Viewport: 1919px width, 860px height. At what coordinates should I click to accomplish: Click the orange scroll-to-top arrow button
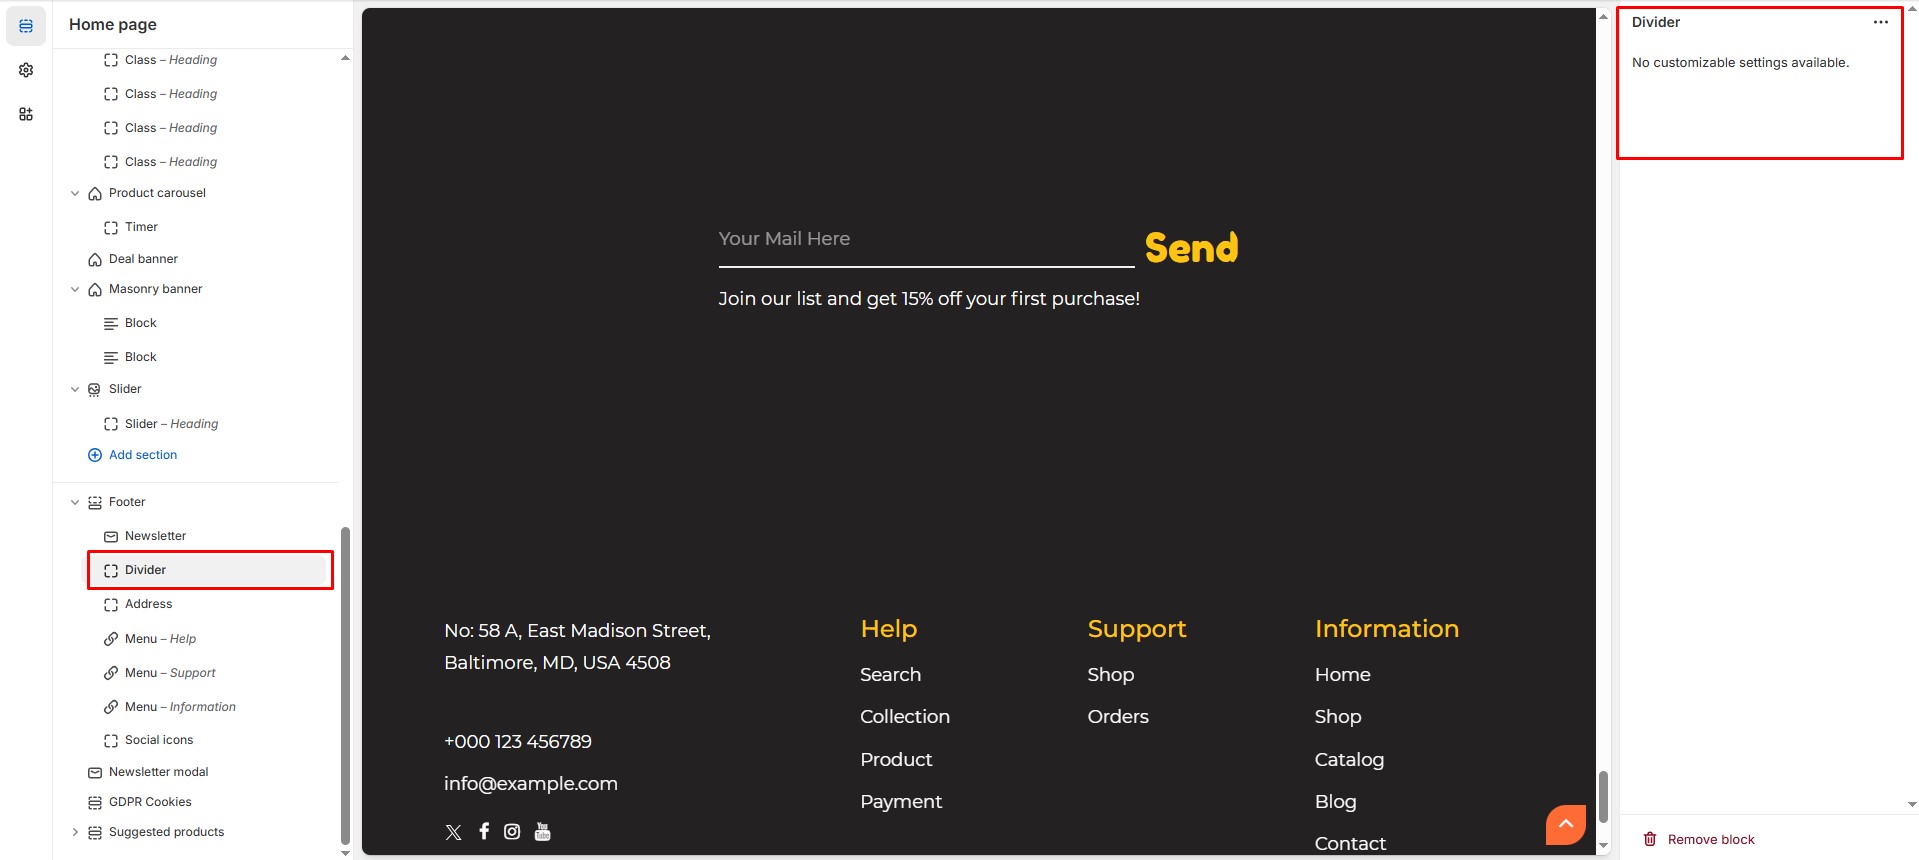click(1565, 824)
